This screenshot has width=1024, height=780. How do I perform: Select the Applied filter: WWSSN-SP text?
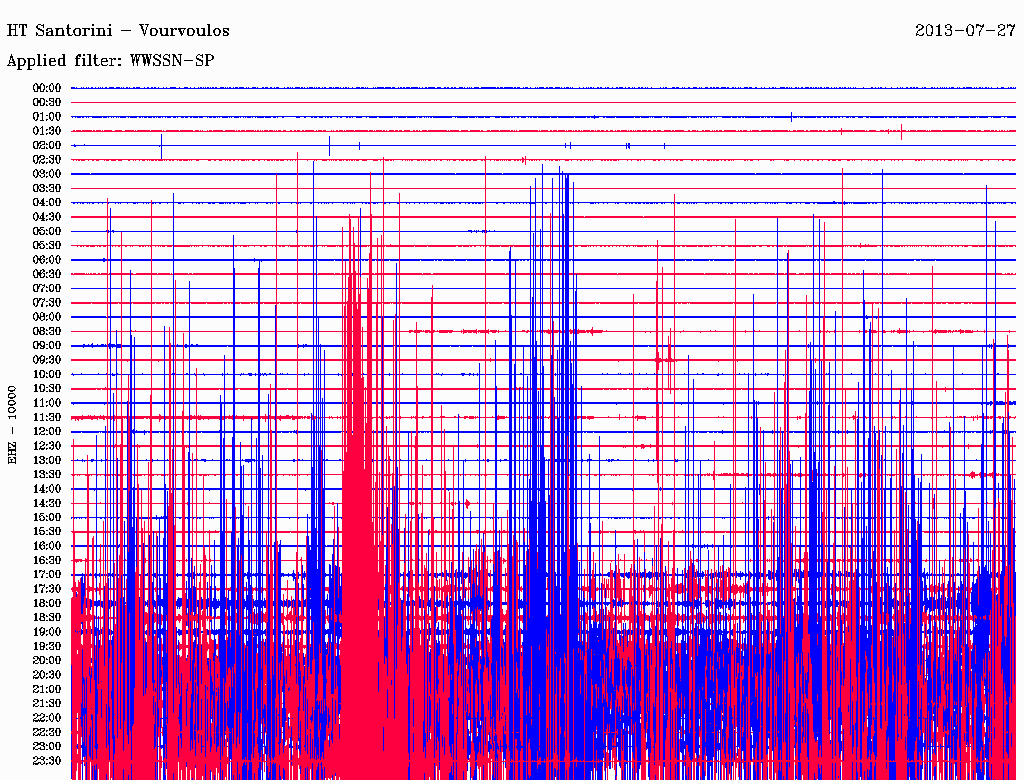110,61
